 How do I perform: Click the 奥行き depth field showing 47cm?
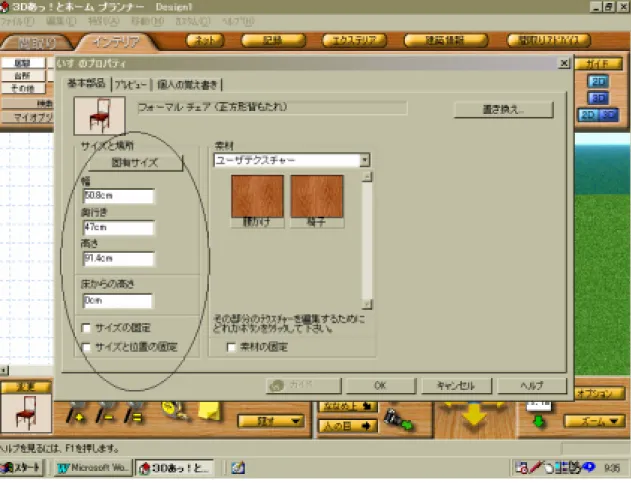[x=118, y=227]
